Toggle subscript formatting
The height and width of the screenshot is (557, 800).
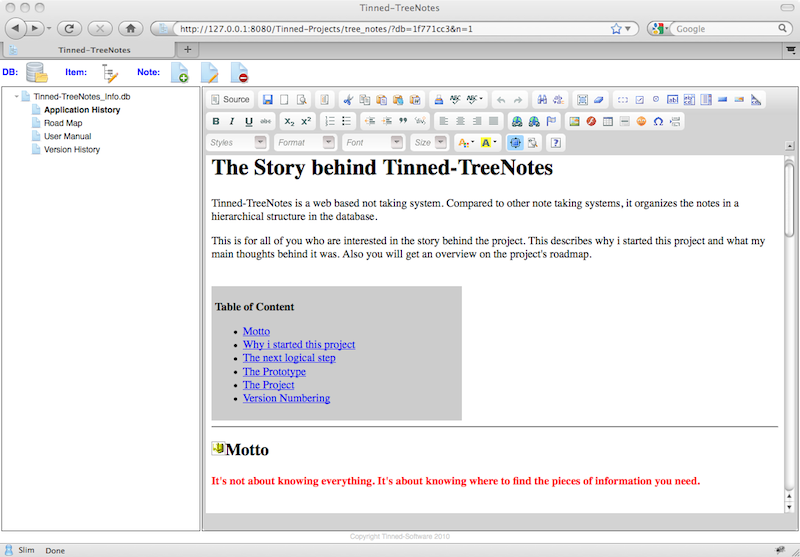[x=289, y=121]
